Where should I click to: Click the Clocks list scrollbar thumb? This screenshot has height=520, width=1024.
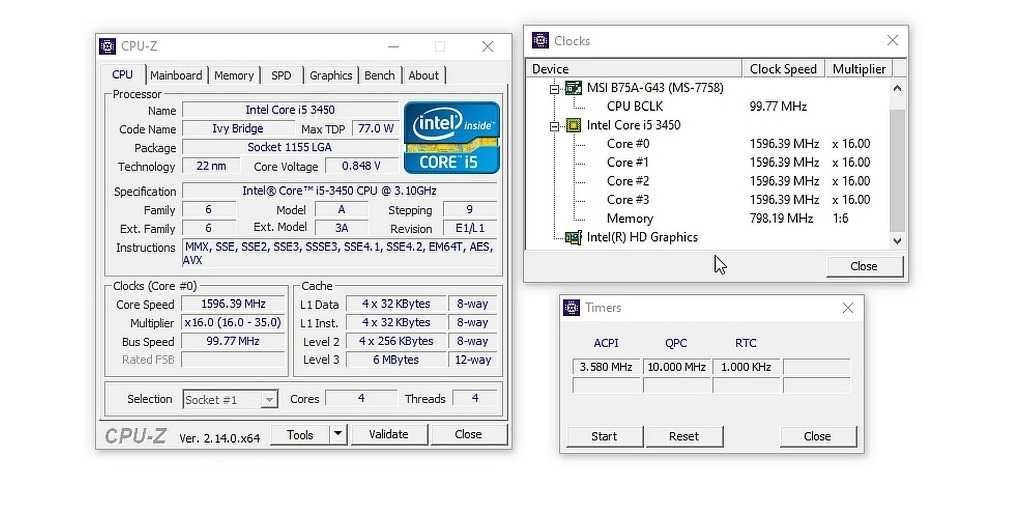(897, 170)
